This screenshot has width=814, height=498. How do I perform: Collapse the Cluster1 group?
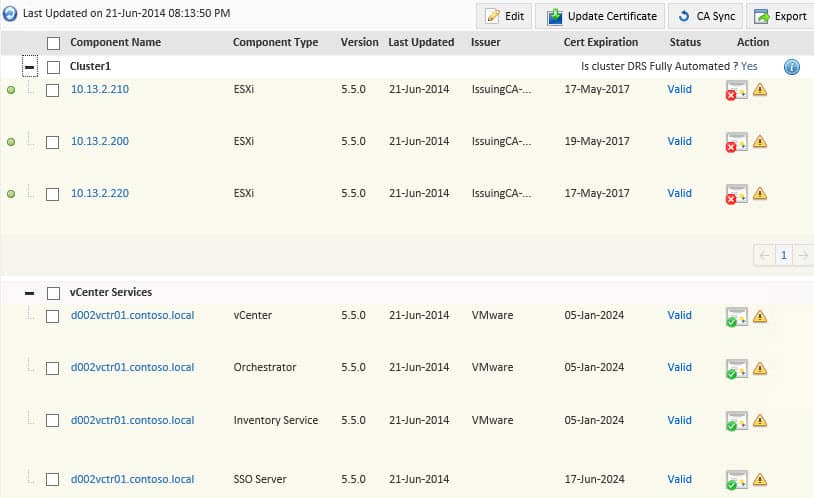point(29,66)
